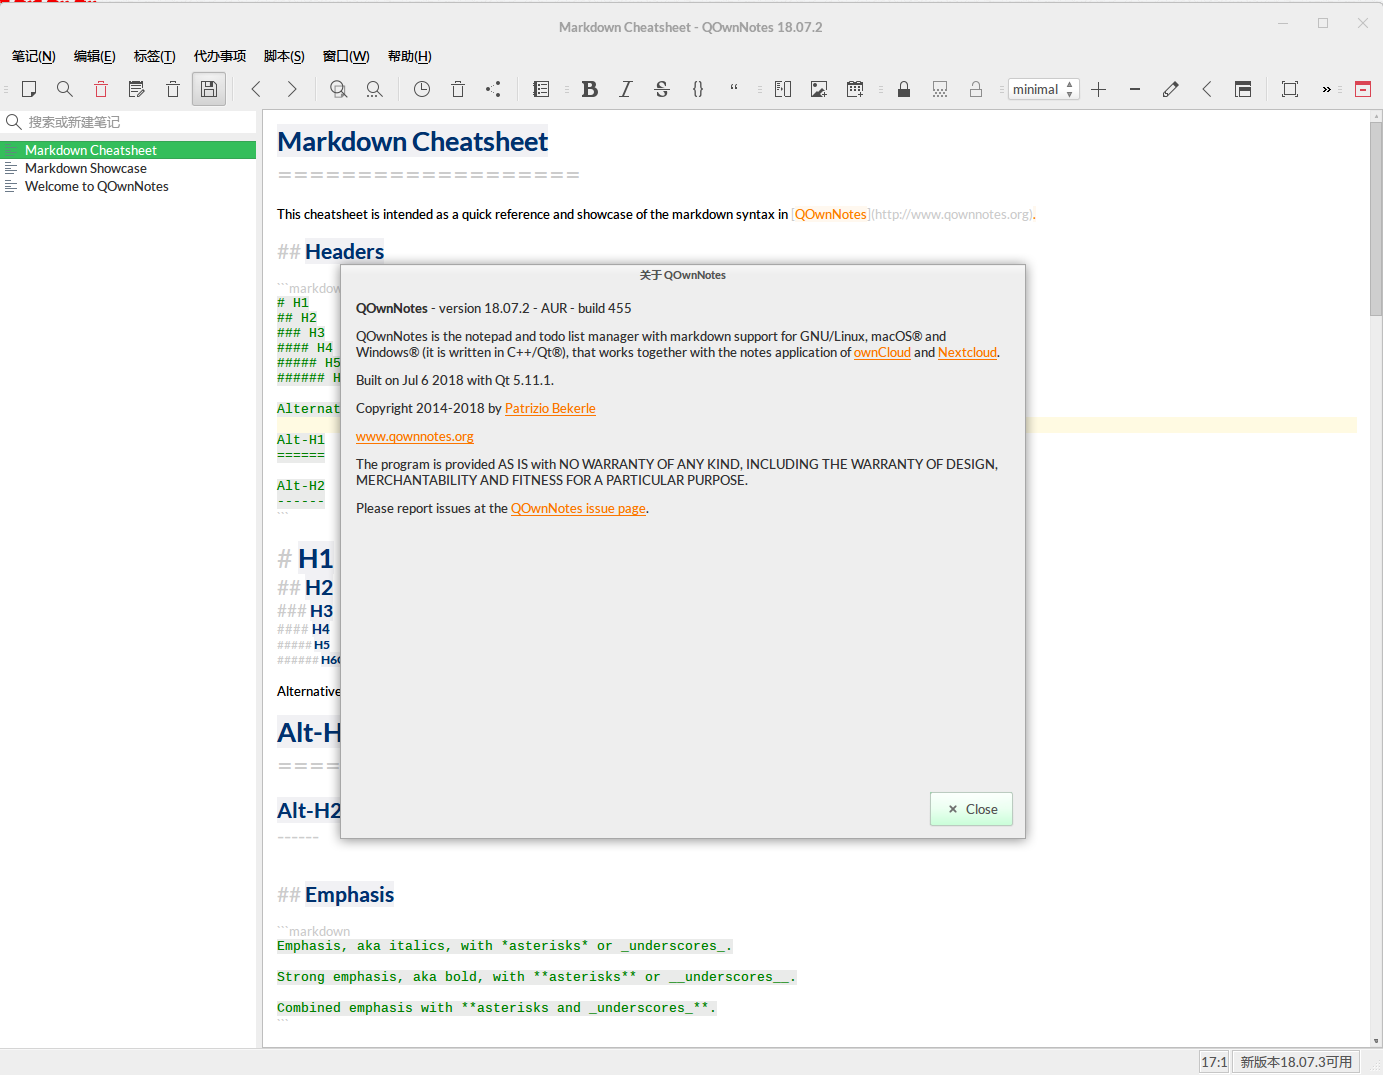
Task: Close the About QOwnNotes dialog
Action: pos(971,809)
